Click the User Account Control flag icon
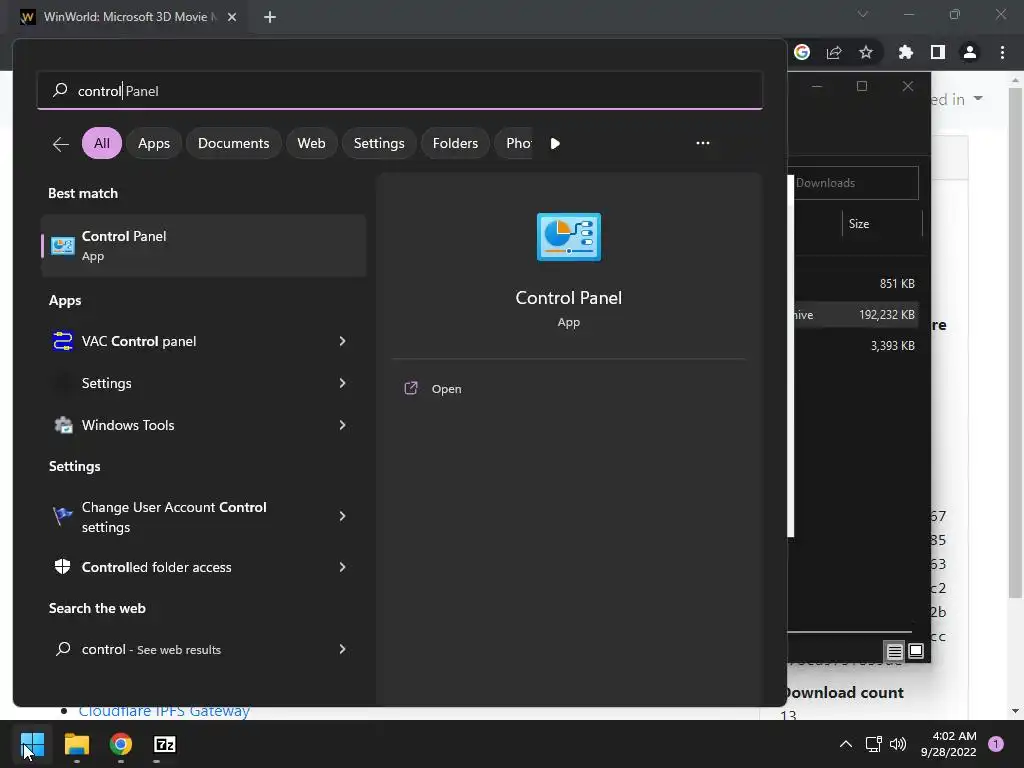This screenshot has height=768, width=1024. pyautogui.click(x=63, y=516)
